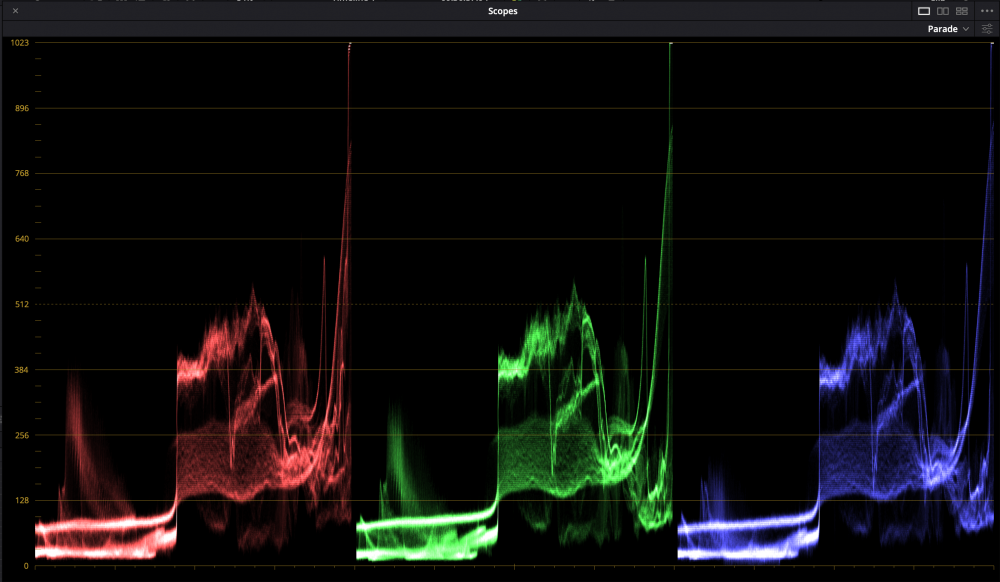1000x582 pixels.
Task: Click the 896 graticule label
Action: click(20, 108)
